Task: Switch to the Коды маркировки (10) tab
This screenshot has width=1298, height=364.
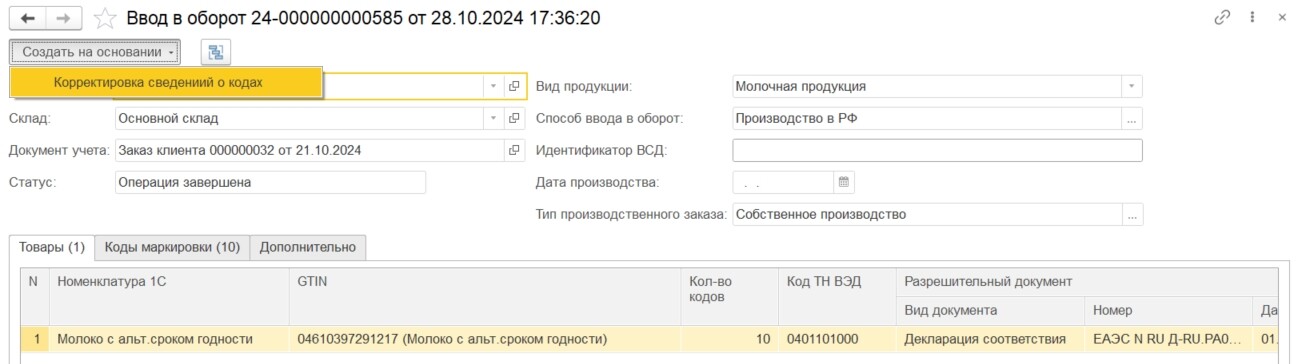Action: (x=172, y=247)
